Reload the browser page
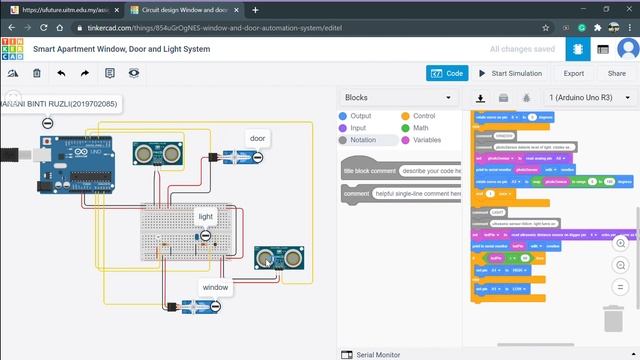640x360 pixels. click(44, 28)
